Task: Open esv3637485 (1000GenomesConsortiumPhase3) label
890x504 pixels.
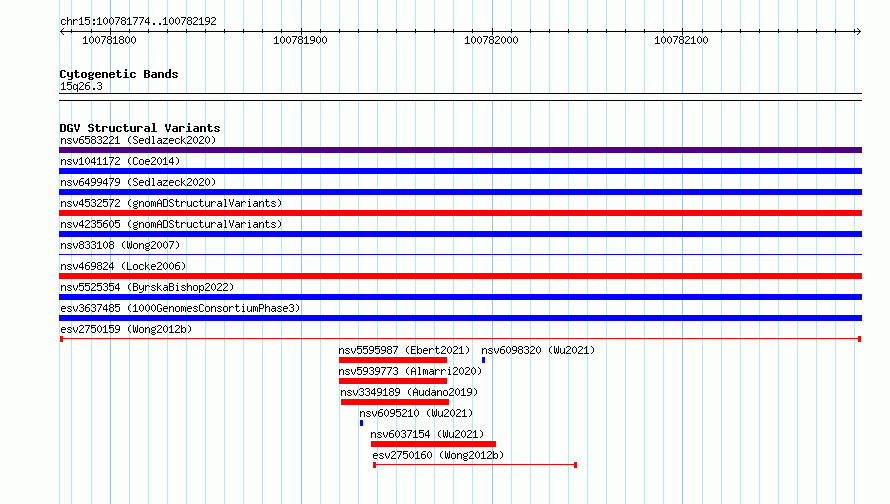Action: 180,308
